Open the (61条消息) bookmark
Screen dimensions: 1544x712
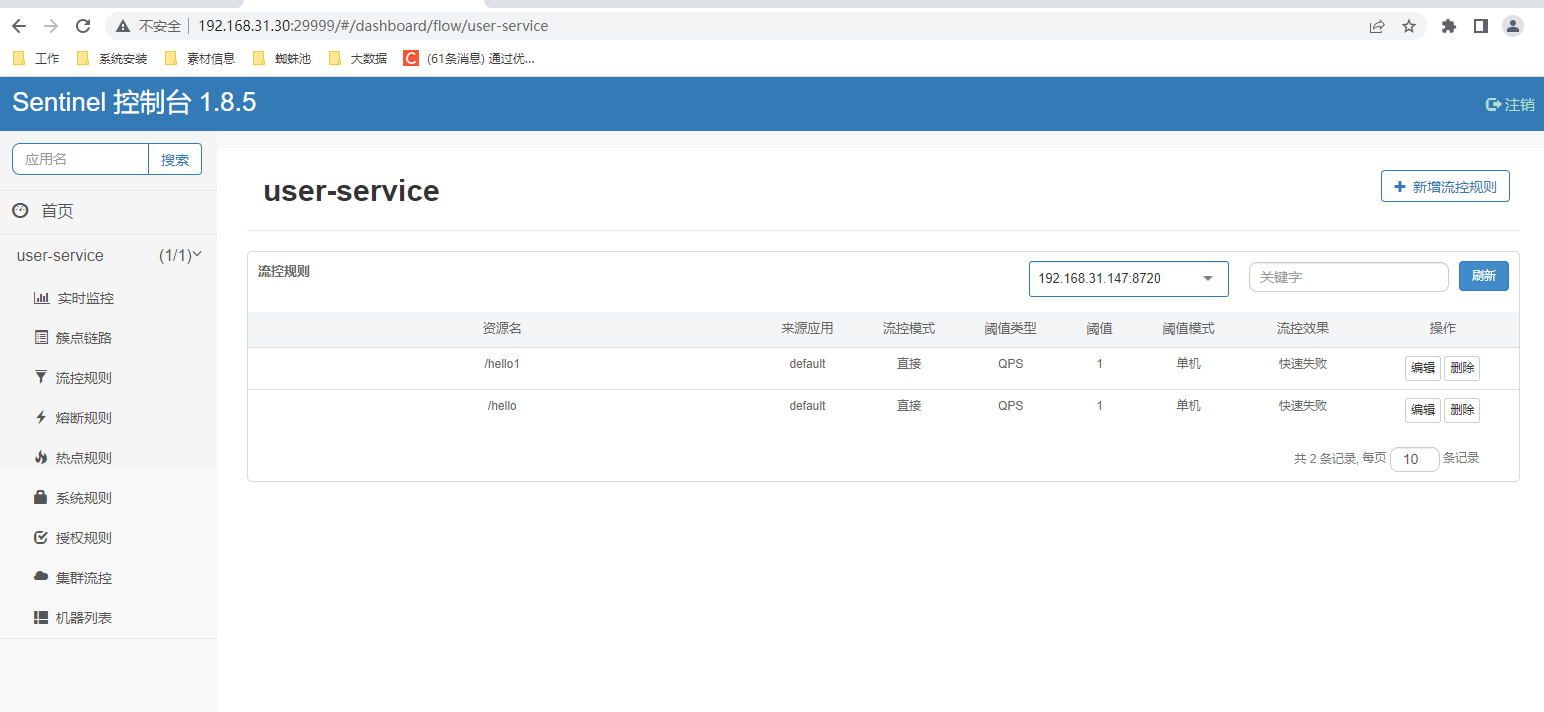[469, 58]
